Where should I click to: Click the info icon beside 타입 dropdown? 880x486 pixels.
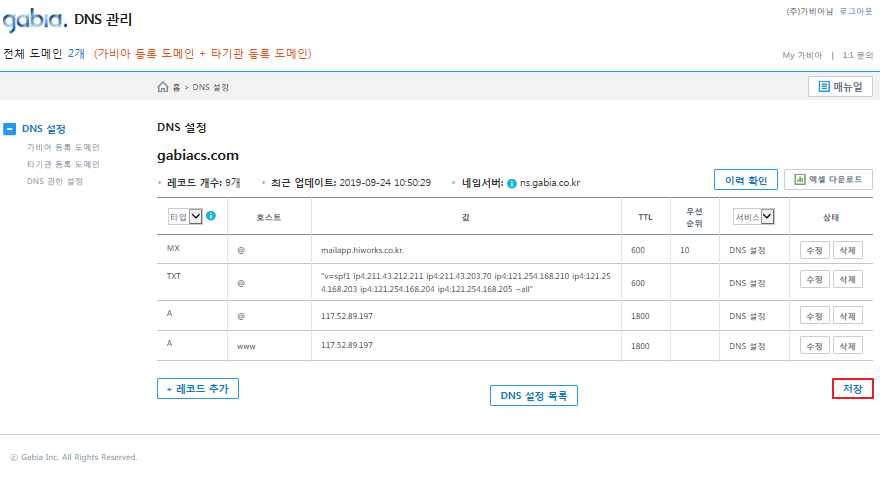(x=211, y=216)
